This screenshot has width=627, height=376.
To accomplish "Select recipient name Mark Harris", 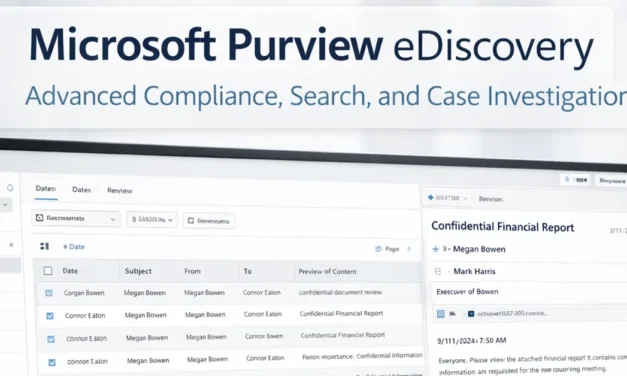I will tap(474, 271).
